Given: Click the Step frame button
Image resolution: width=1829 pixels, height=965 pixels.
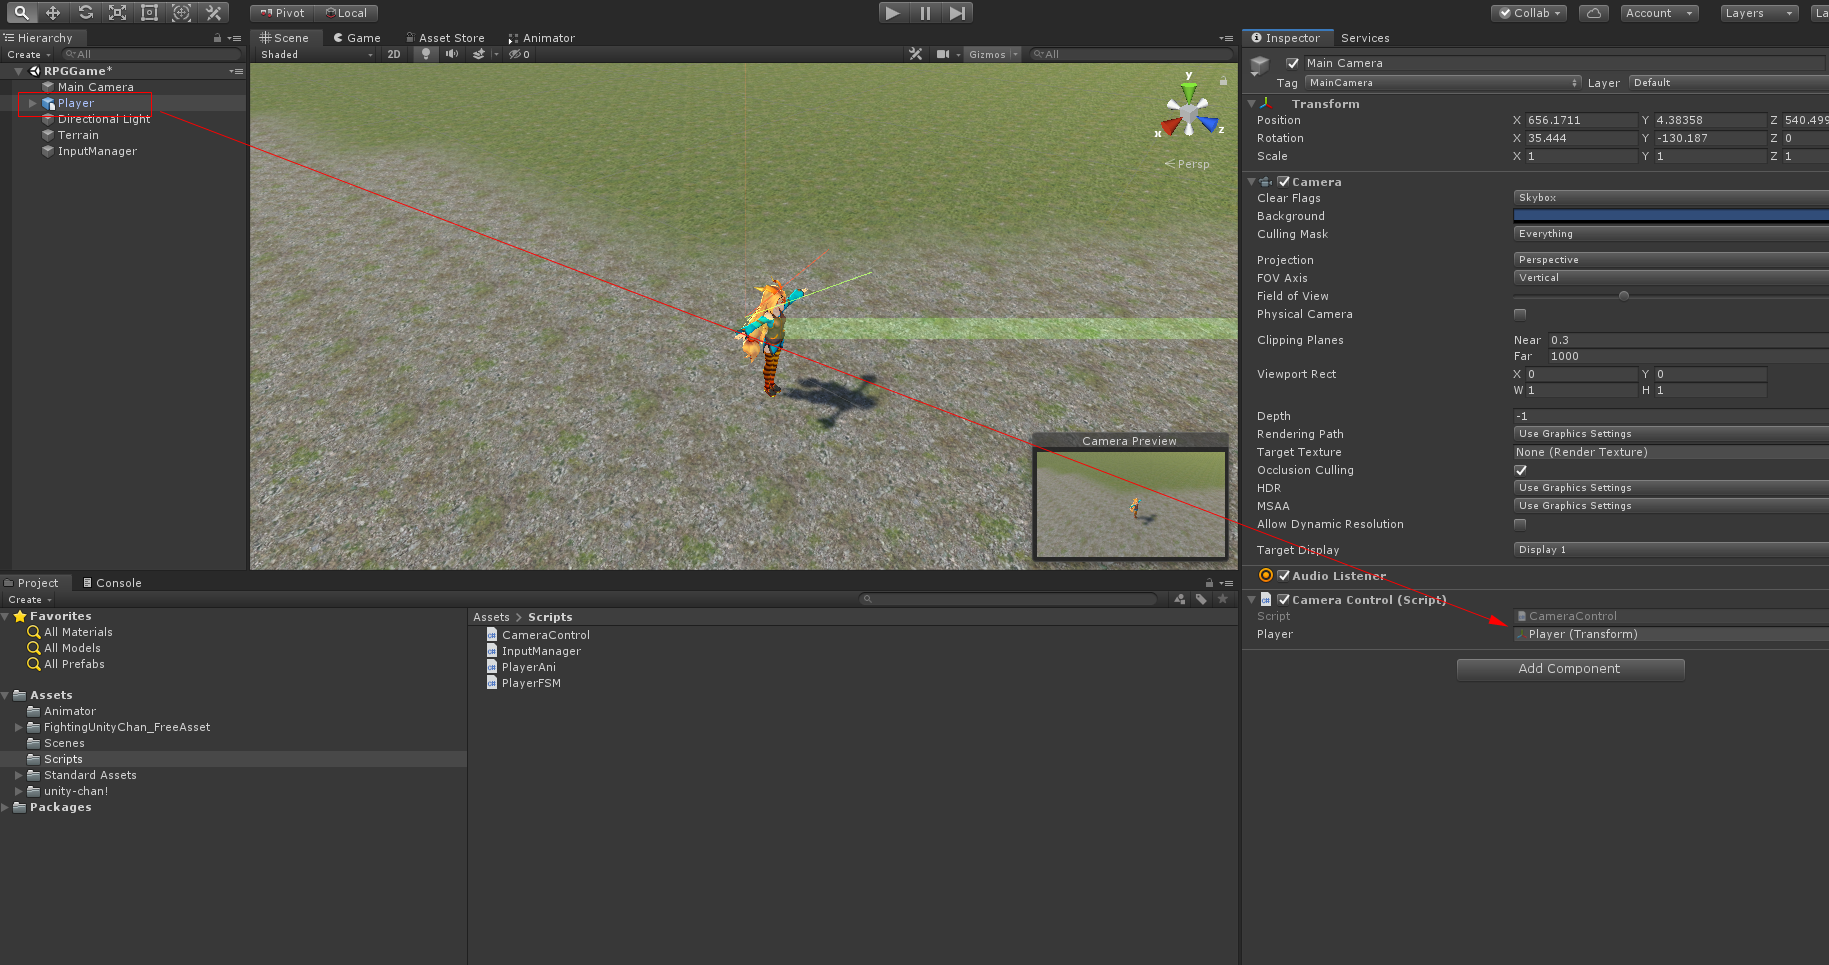Looking at the screenshot, I should click(x=957, y=13).
